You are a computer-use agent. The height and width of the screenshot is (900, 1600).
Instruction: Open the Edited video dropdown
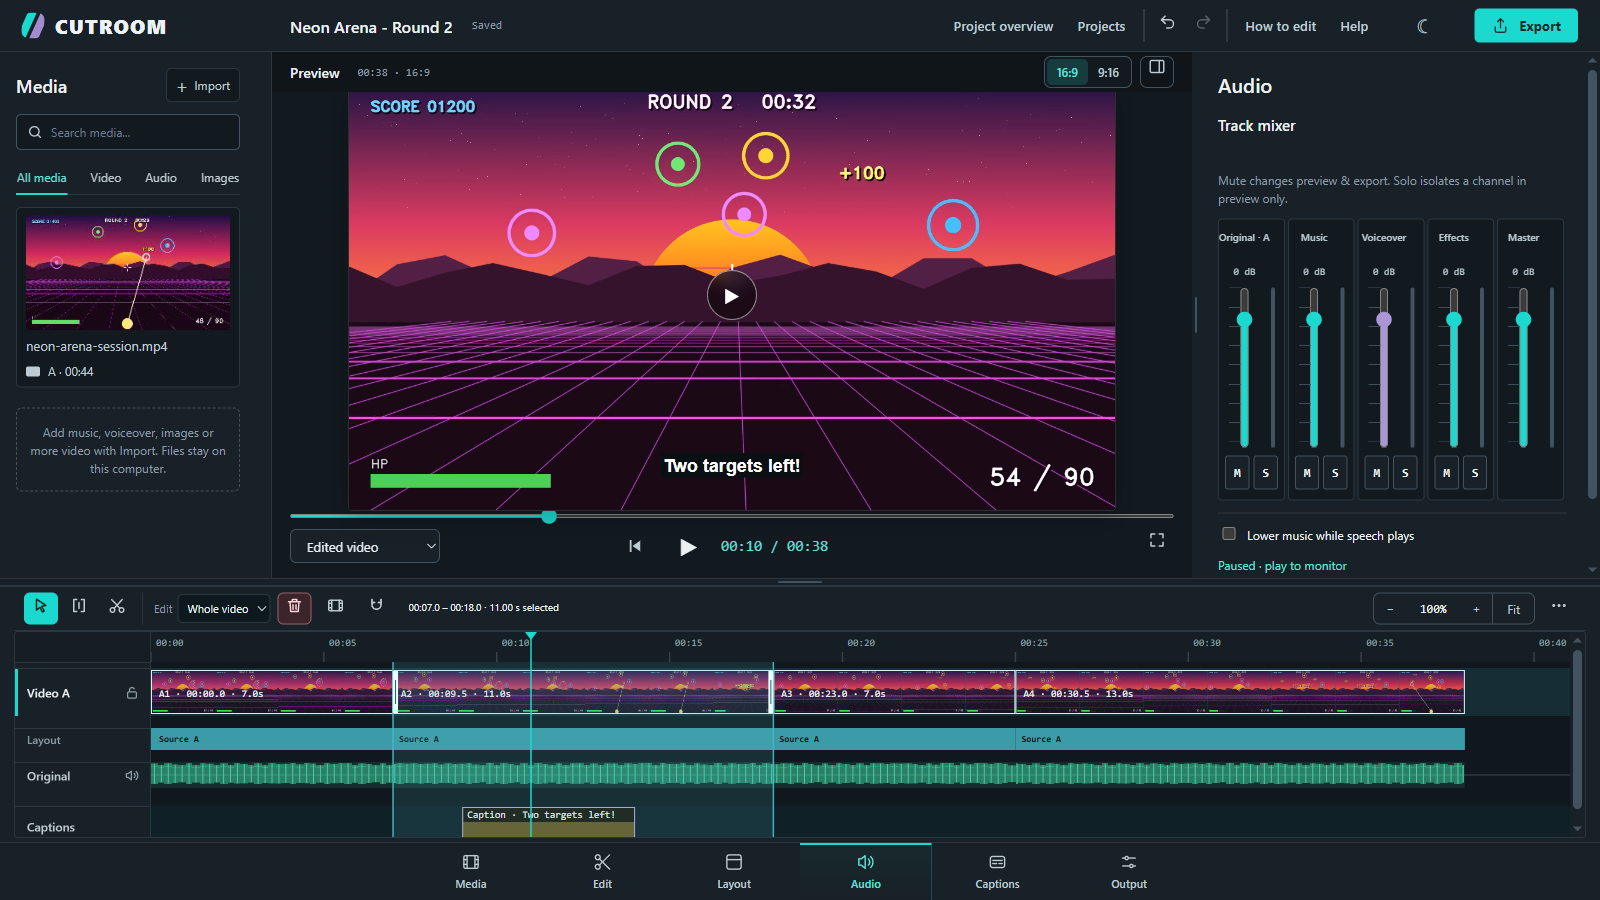point(365,547)
